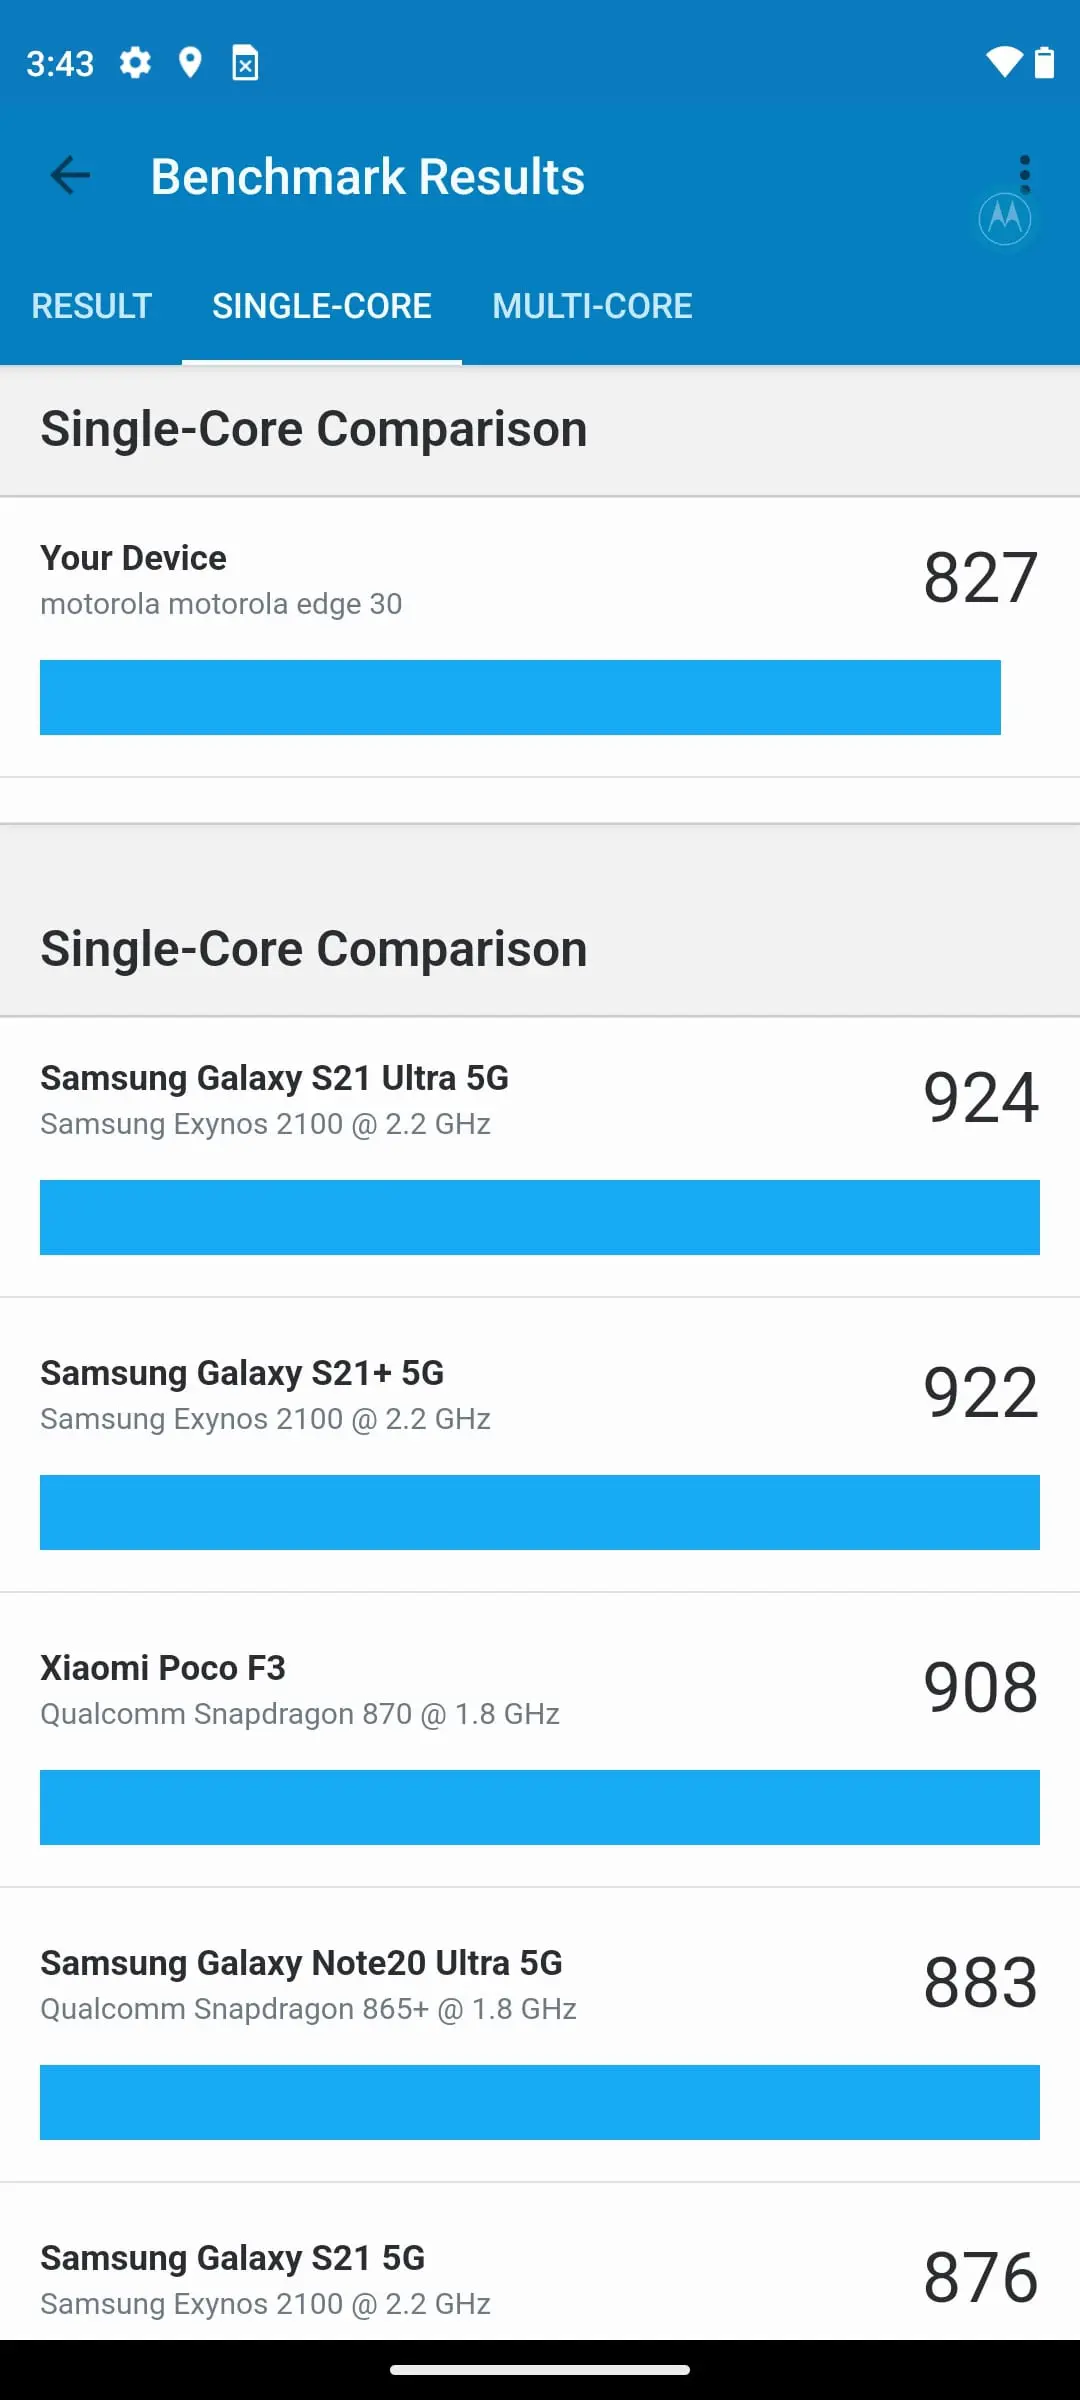Tap the Wi-Fi signal status icon
The image size is (1080, 2400).
tap(1003, 62)
